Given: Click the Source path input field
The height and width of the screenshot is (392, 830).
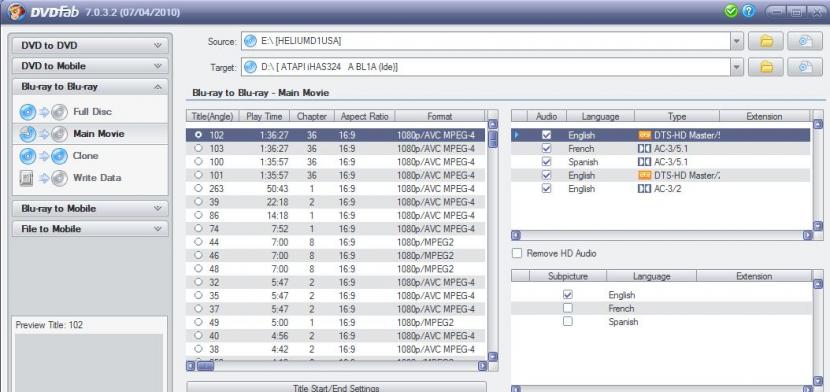Looking at the screenshot, I should (x=486, y=41).
